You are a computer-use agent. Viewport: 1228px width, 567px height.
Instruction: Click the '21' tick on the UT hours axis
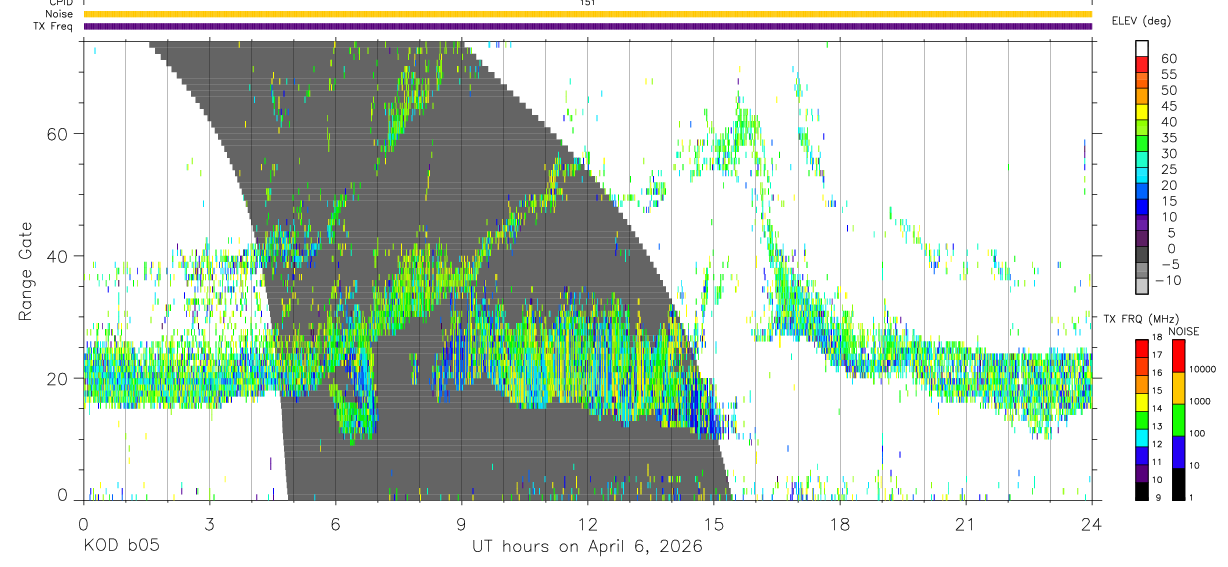pos(966,524)
